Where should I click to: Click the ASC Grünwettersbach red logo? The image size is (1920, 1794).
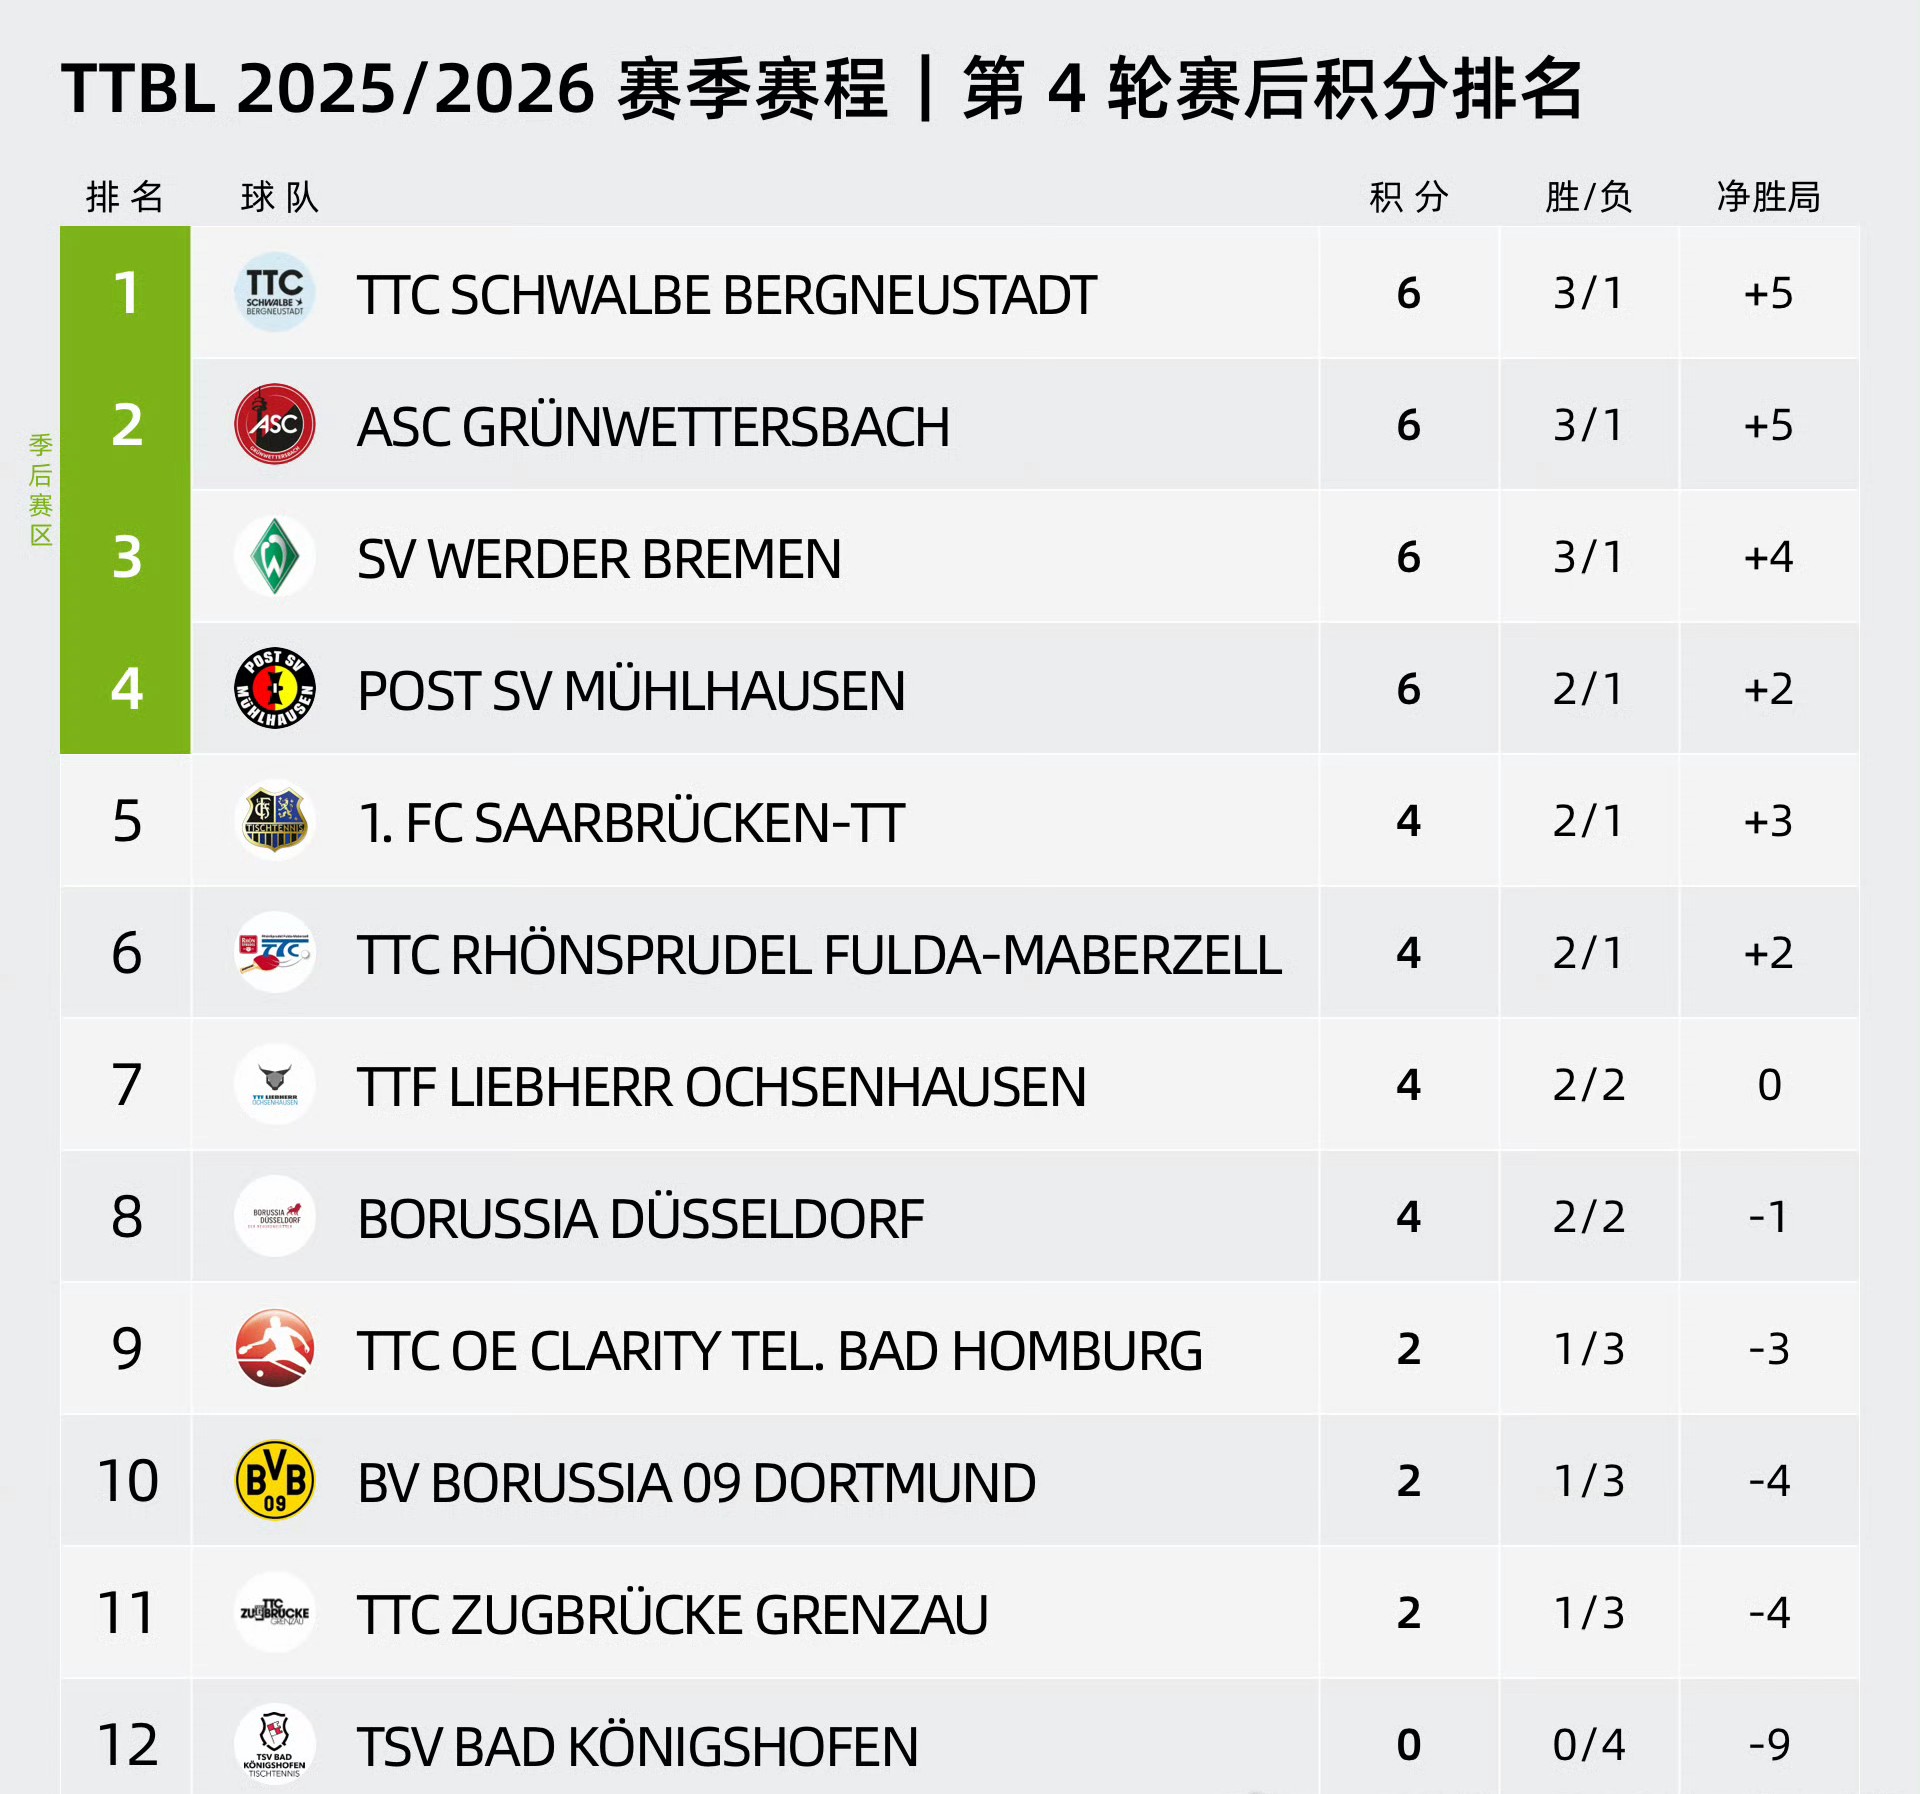(x=275, y=424)
